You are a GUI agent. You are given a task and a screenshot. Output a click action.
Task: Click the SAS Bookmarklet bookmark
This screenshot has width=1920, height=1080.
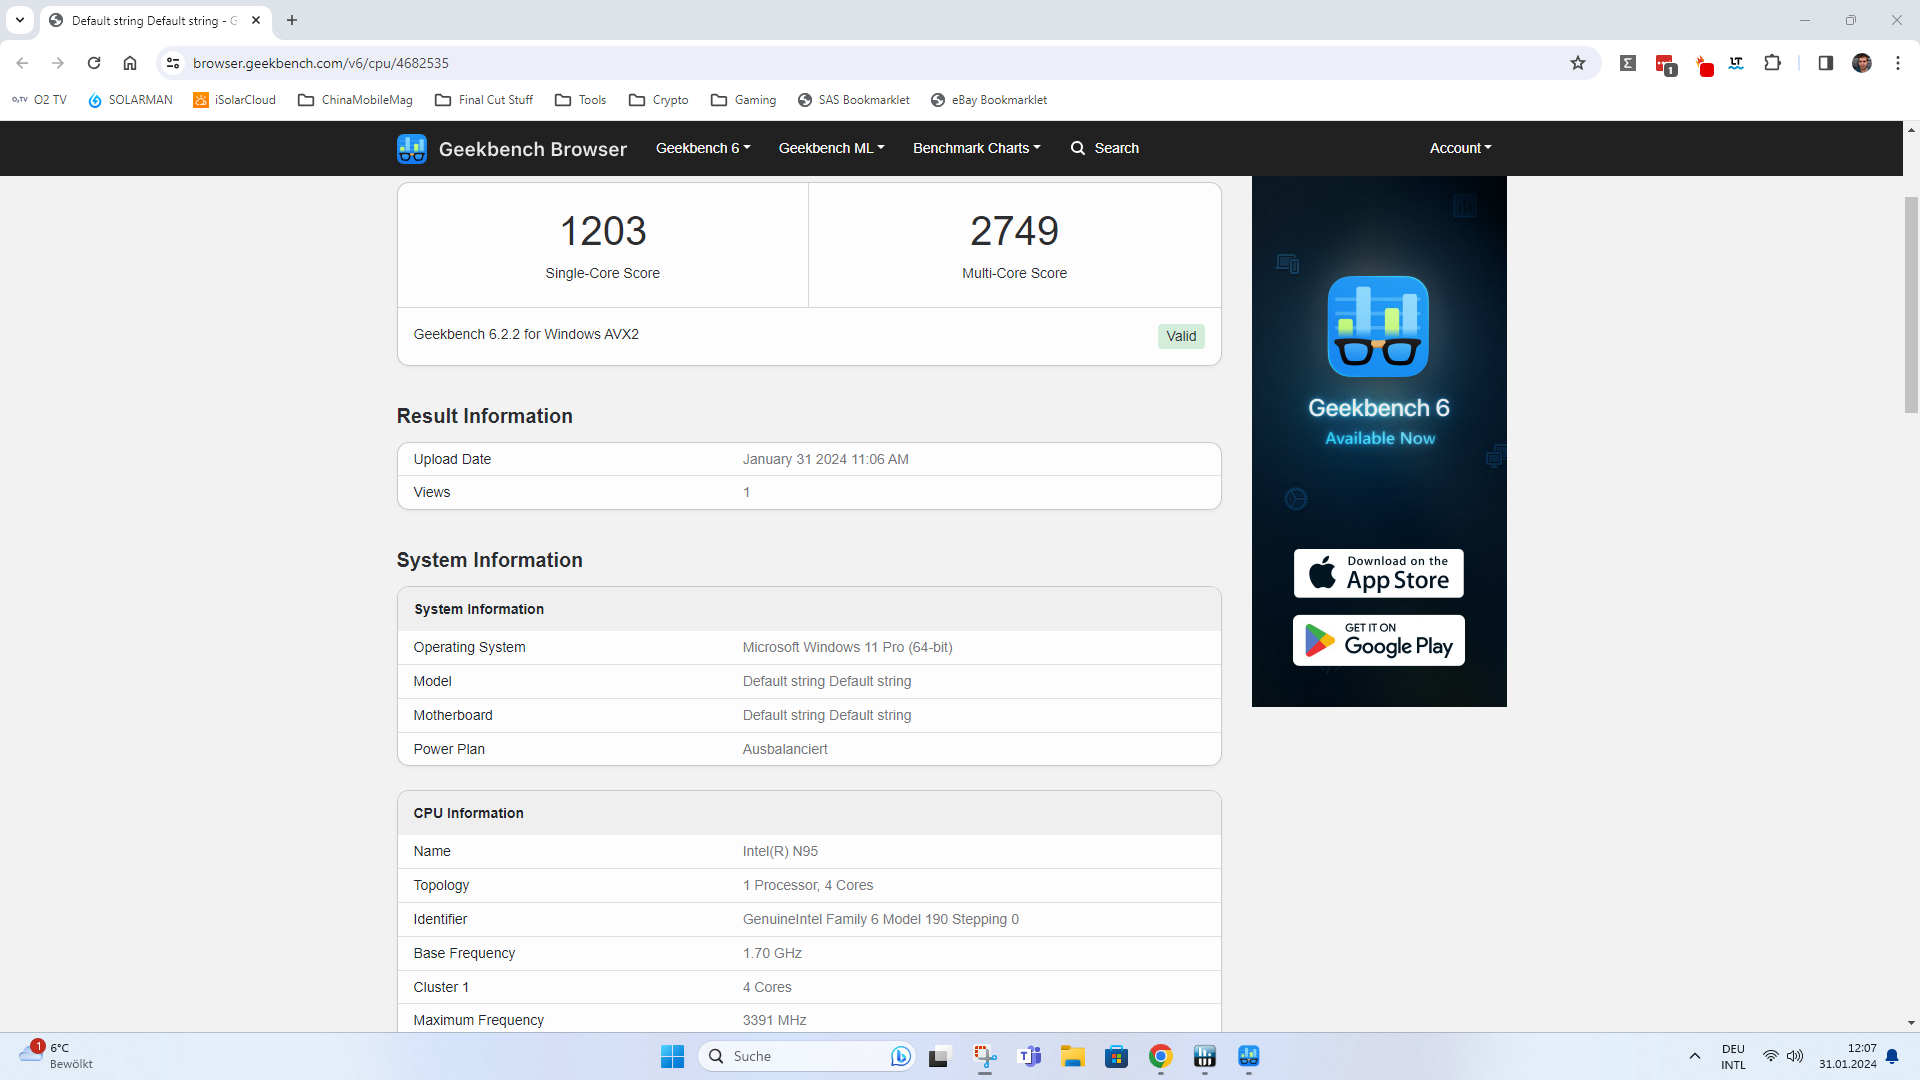854,100
